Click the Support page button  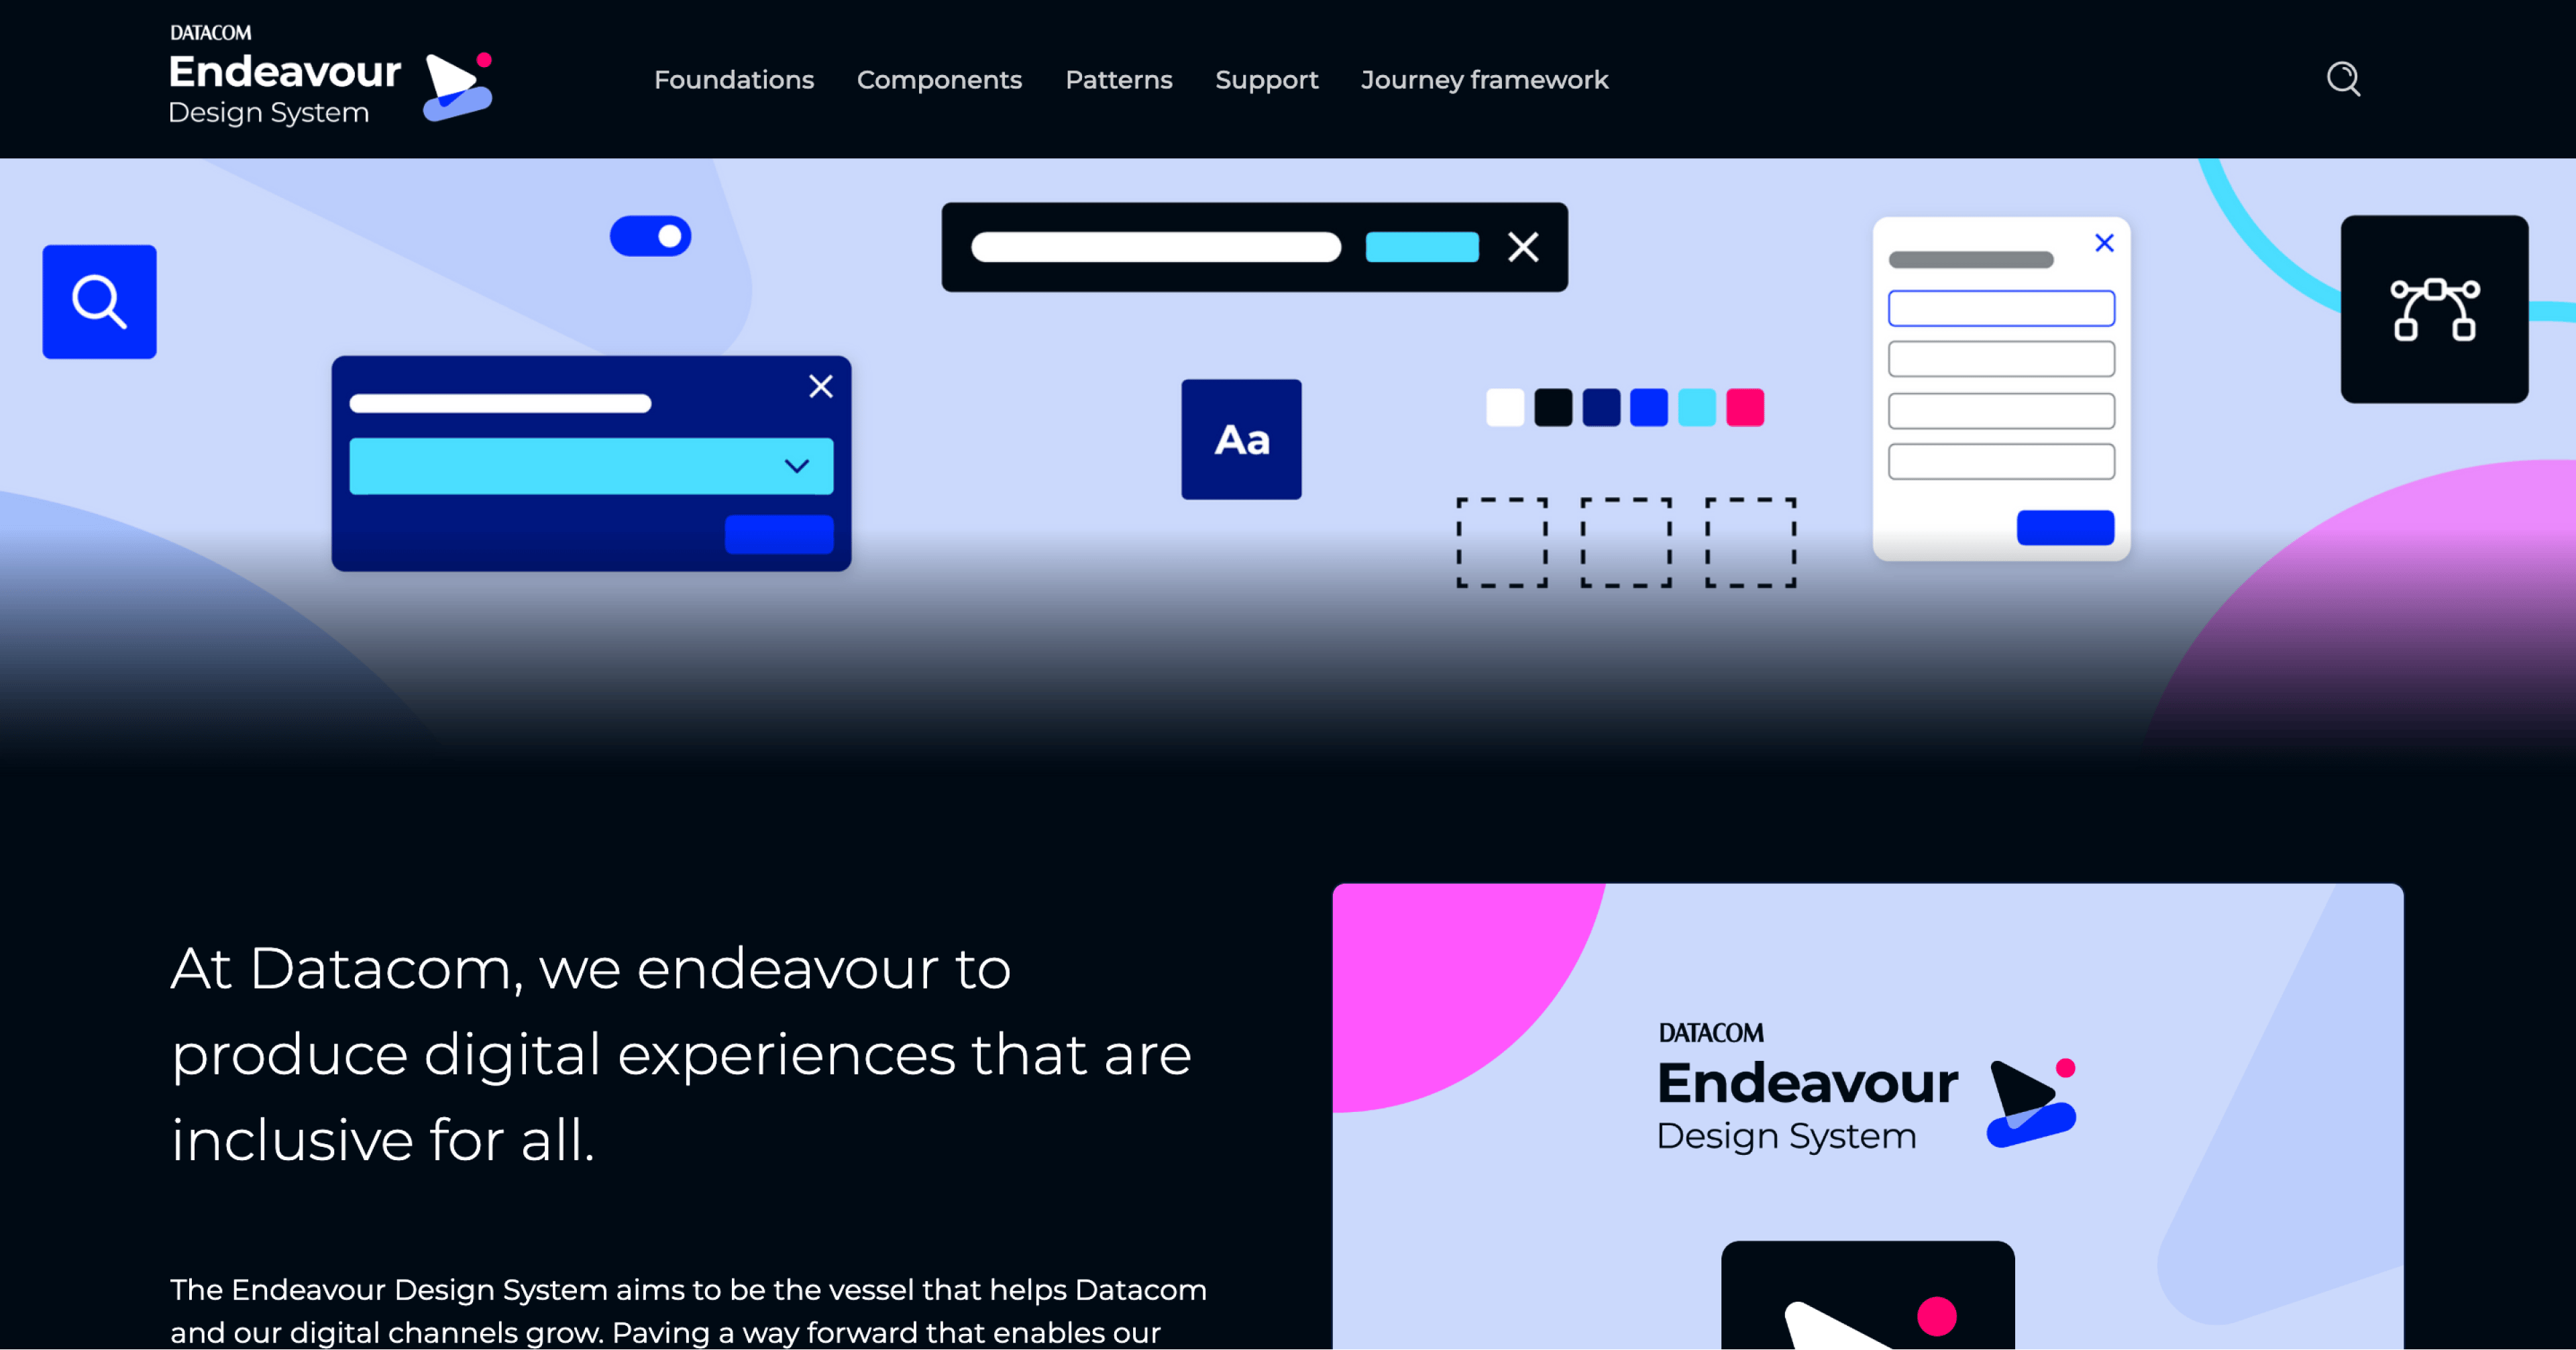click(x=1268, y=80)
